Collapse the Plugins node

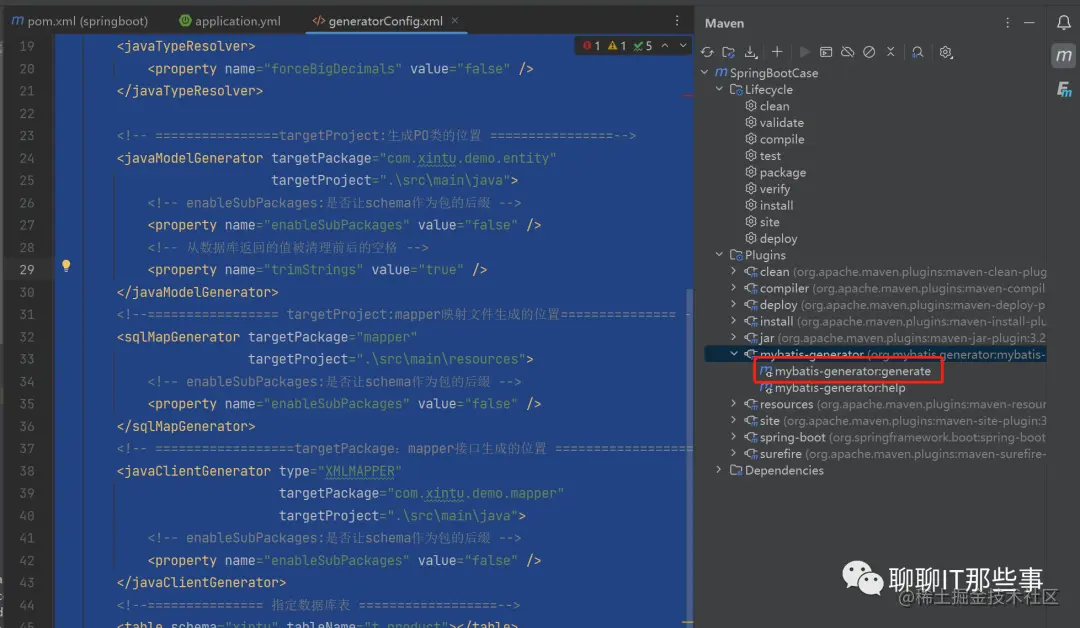[x=719, y=255]
